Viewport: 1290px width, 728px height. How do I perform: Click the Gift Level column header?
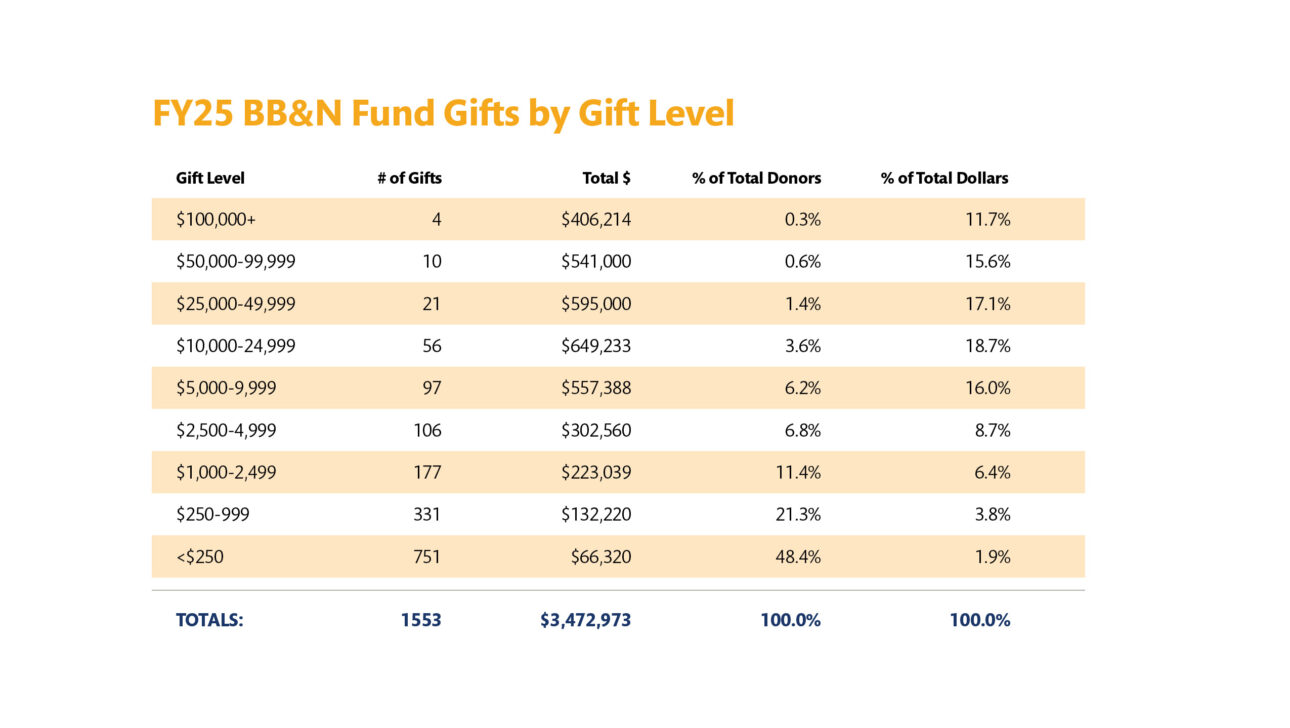click(210, 178)
